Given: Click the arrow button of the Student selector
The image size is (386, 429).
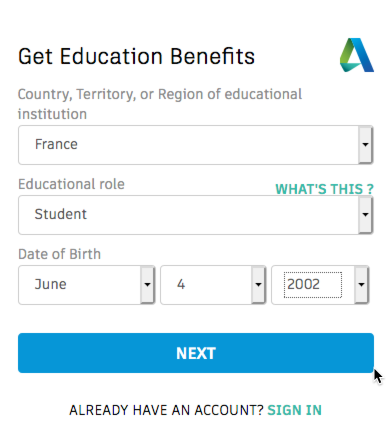Looking at the screenshot, I should pyautogui.click(x=365, y=215).
